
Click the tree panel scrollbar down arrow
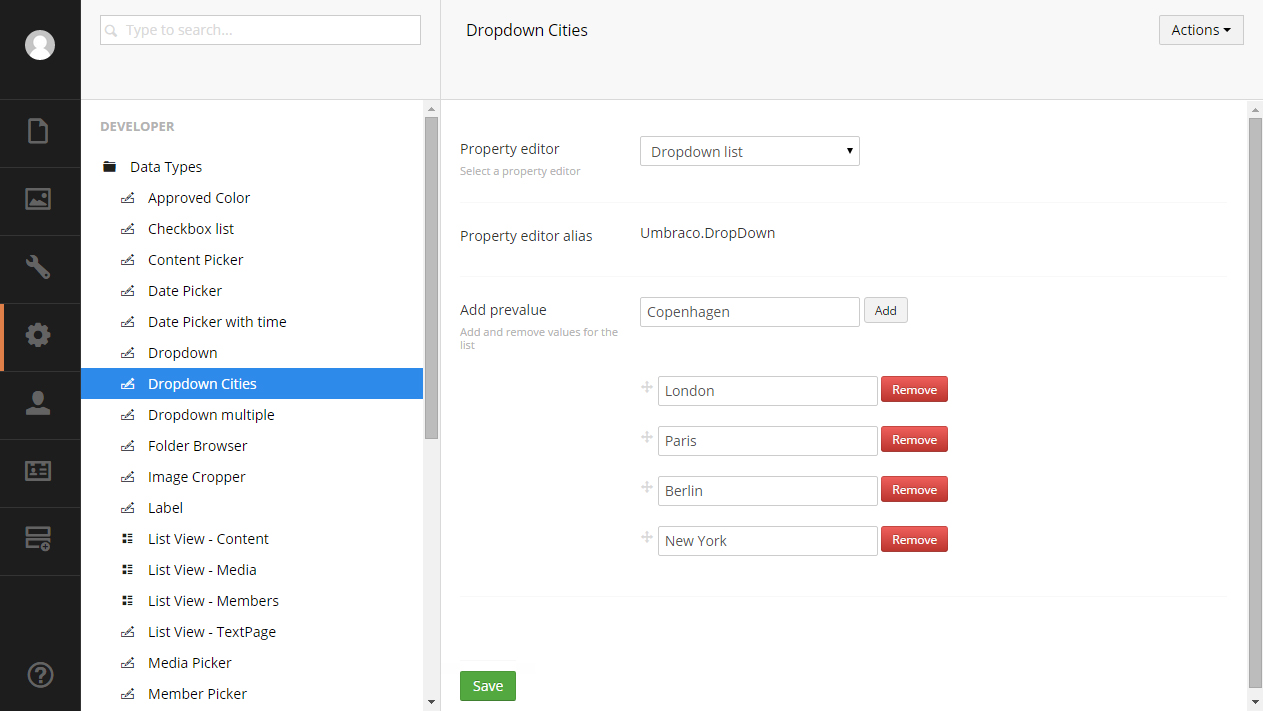pos(431,702)
